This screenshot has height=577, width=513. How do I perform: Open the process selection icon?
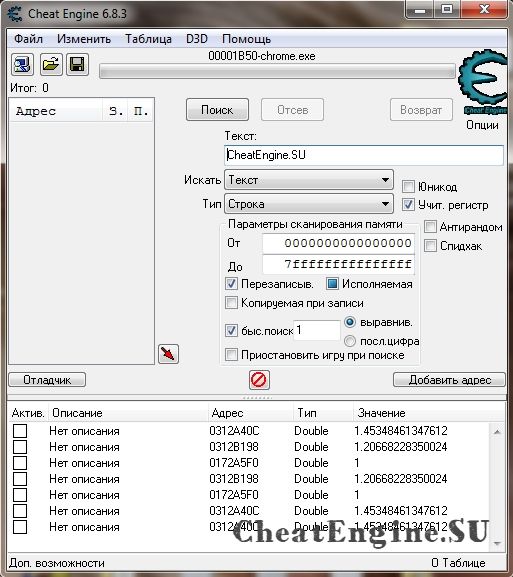22,65
